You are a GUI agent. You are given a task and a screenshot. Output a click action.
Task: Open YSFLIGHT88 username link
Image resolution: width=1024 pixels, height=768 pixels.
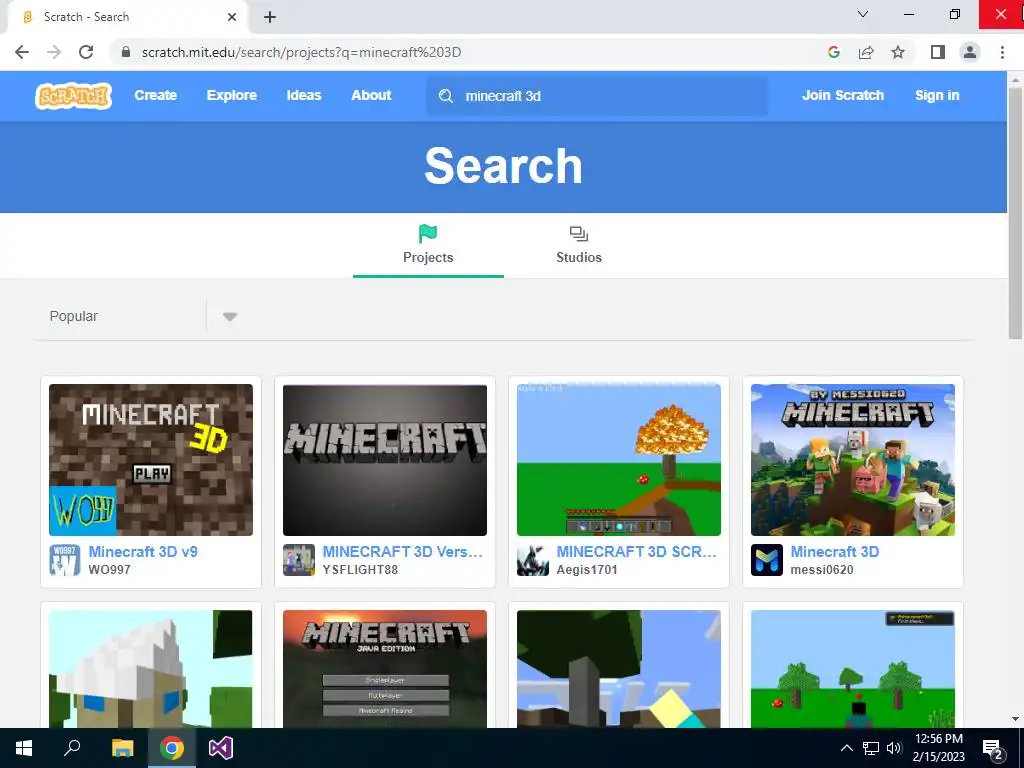tap(360, 569)
